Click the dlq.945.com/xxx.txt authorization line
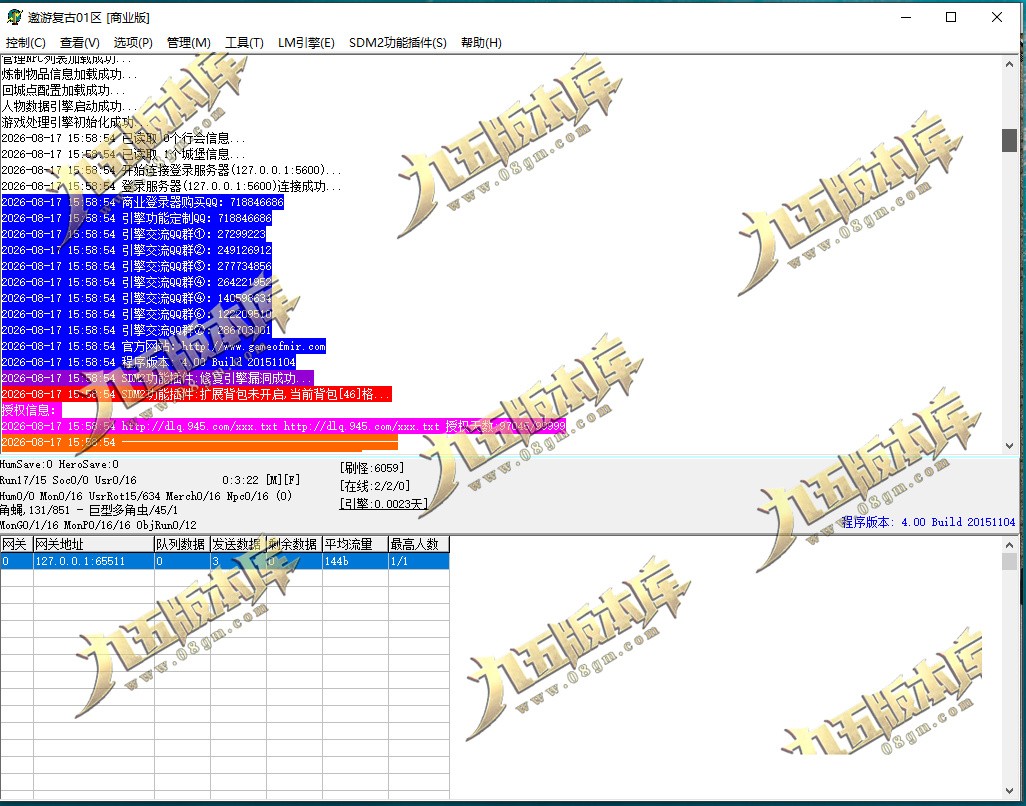This screenshot has width=1026, height=806. tap(283, 426)
